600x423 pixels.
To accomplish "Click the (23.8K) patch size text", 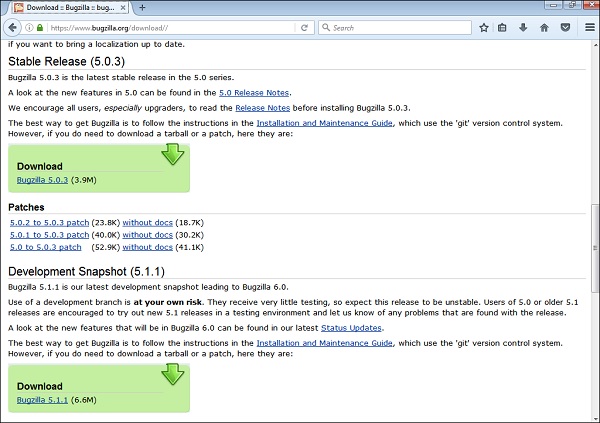I will click(x=106, y=222).
